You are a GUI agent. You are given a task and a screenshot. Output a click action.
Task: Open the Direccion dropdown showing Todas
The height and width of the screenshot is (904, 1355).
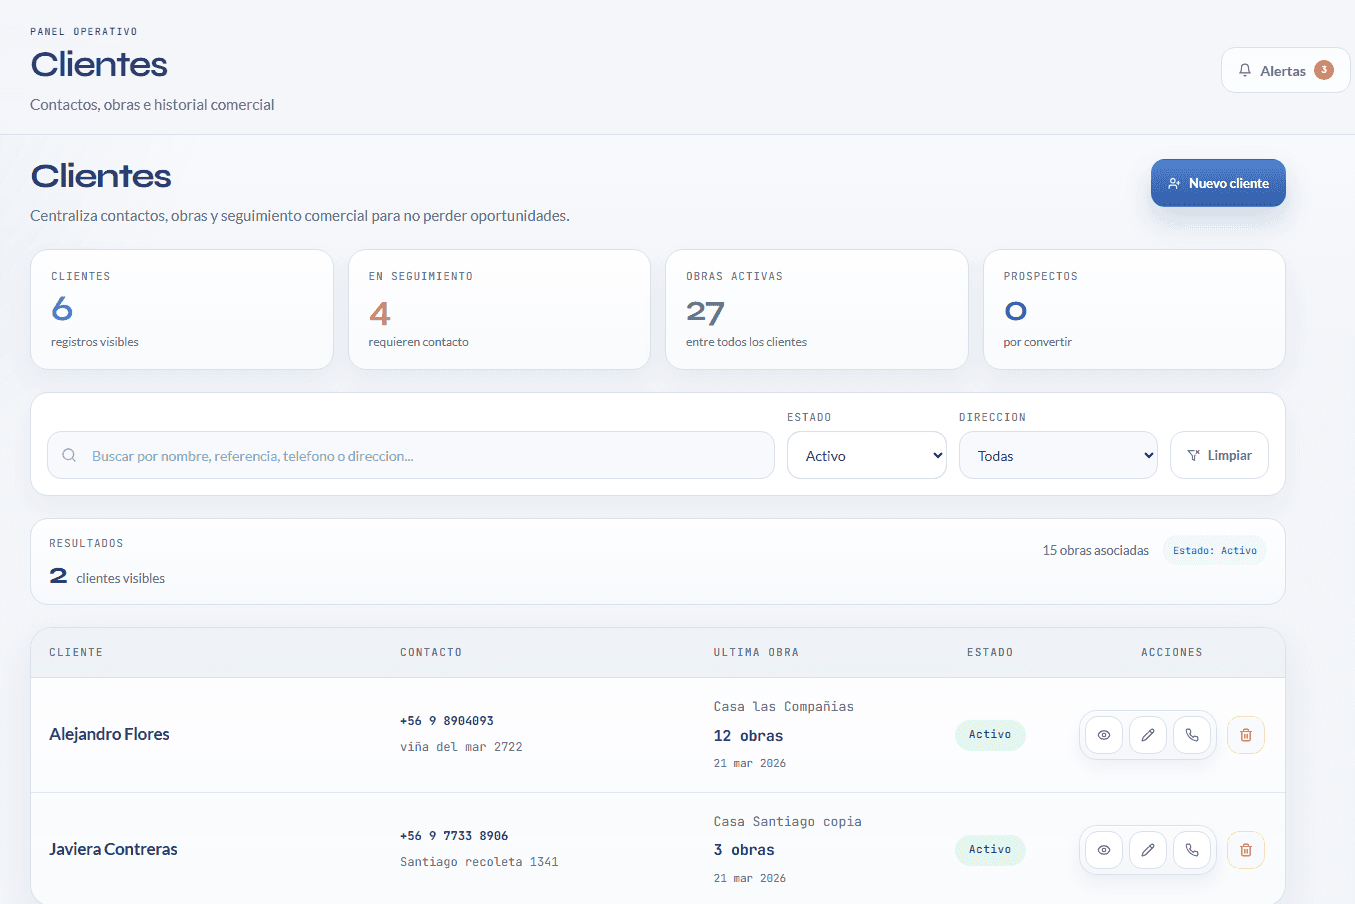(x=1057, y=456)
